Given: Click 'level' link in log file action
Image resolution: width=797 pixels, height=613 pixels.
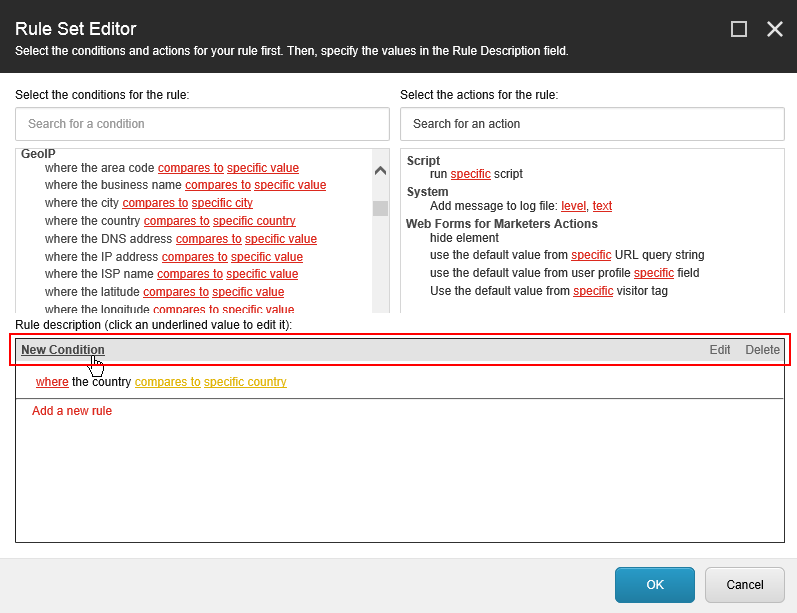Looking at the screenshot, I should pyautogui.click(x=573, y=206).
